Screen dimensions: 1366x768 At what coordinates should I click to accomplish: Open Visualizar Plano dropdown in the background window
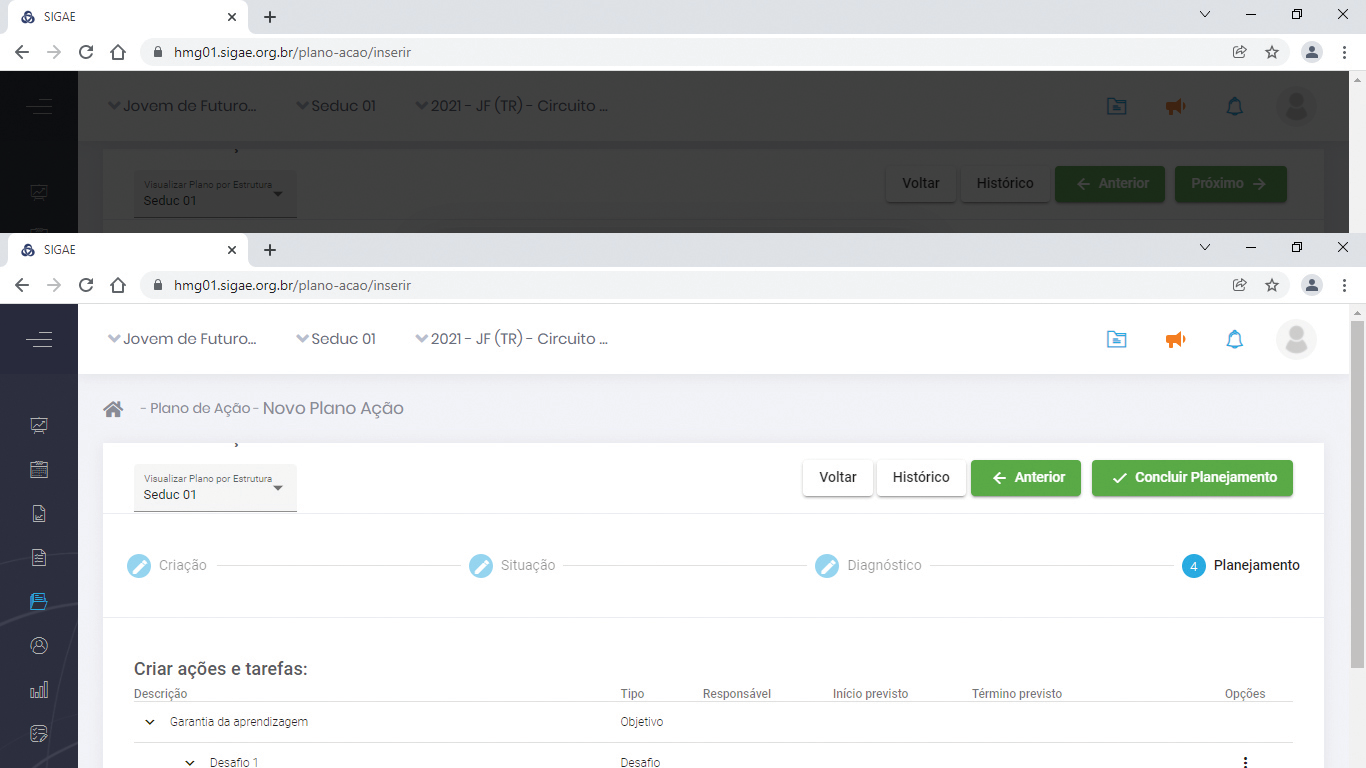click(215, 194)
